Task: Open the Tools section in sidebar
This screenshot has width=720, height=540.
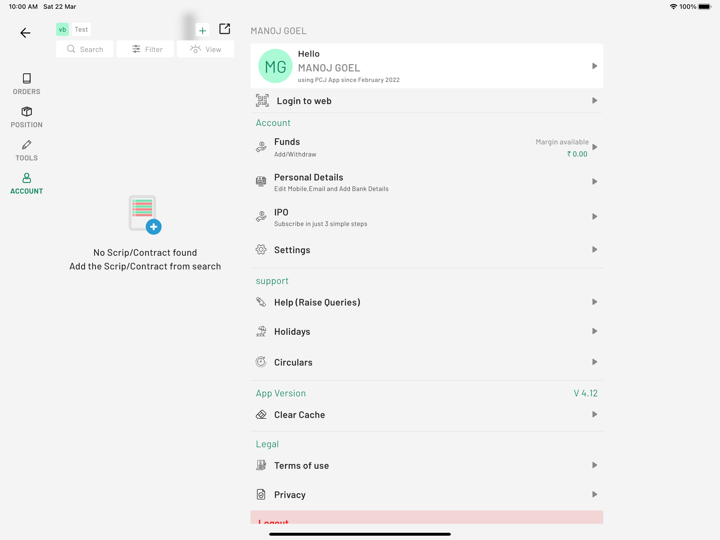Action: click(x=26, y=150)
